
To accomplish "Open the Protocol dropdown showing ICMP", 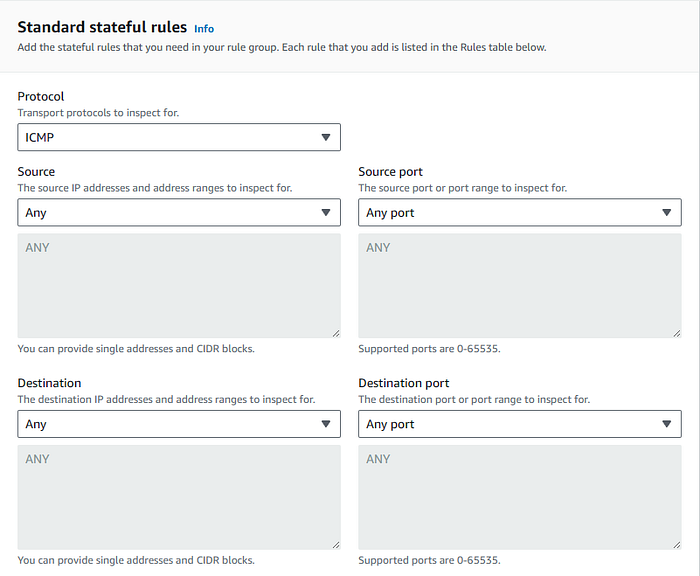I will click(170, 137).
